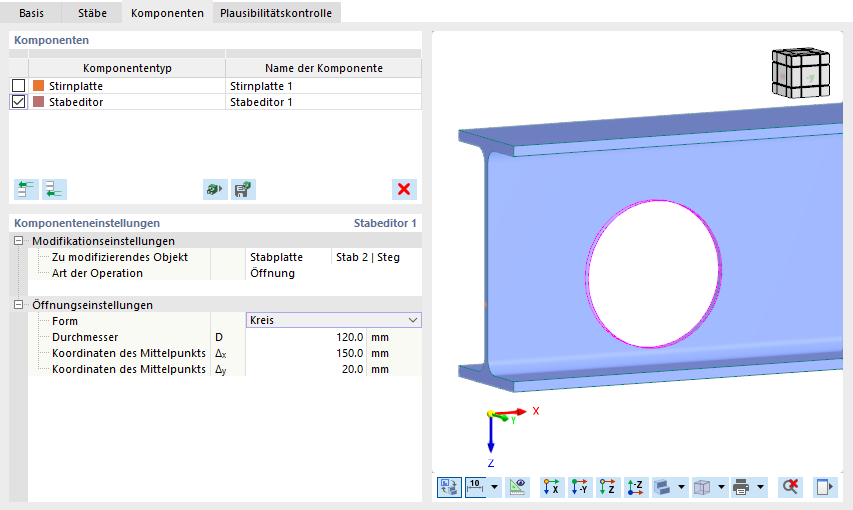This screenshot has width=853, height=510.
Task: Uncheck the Stabeditor component checkbox
Action: click(x=18, y=102)
